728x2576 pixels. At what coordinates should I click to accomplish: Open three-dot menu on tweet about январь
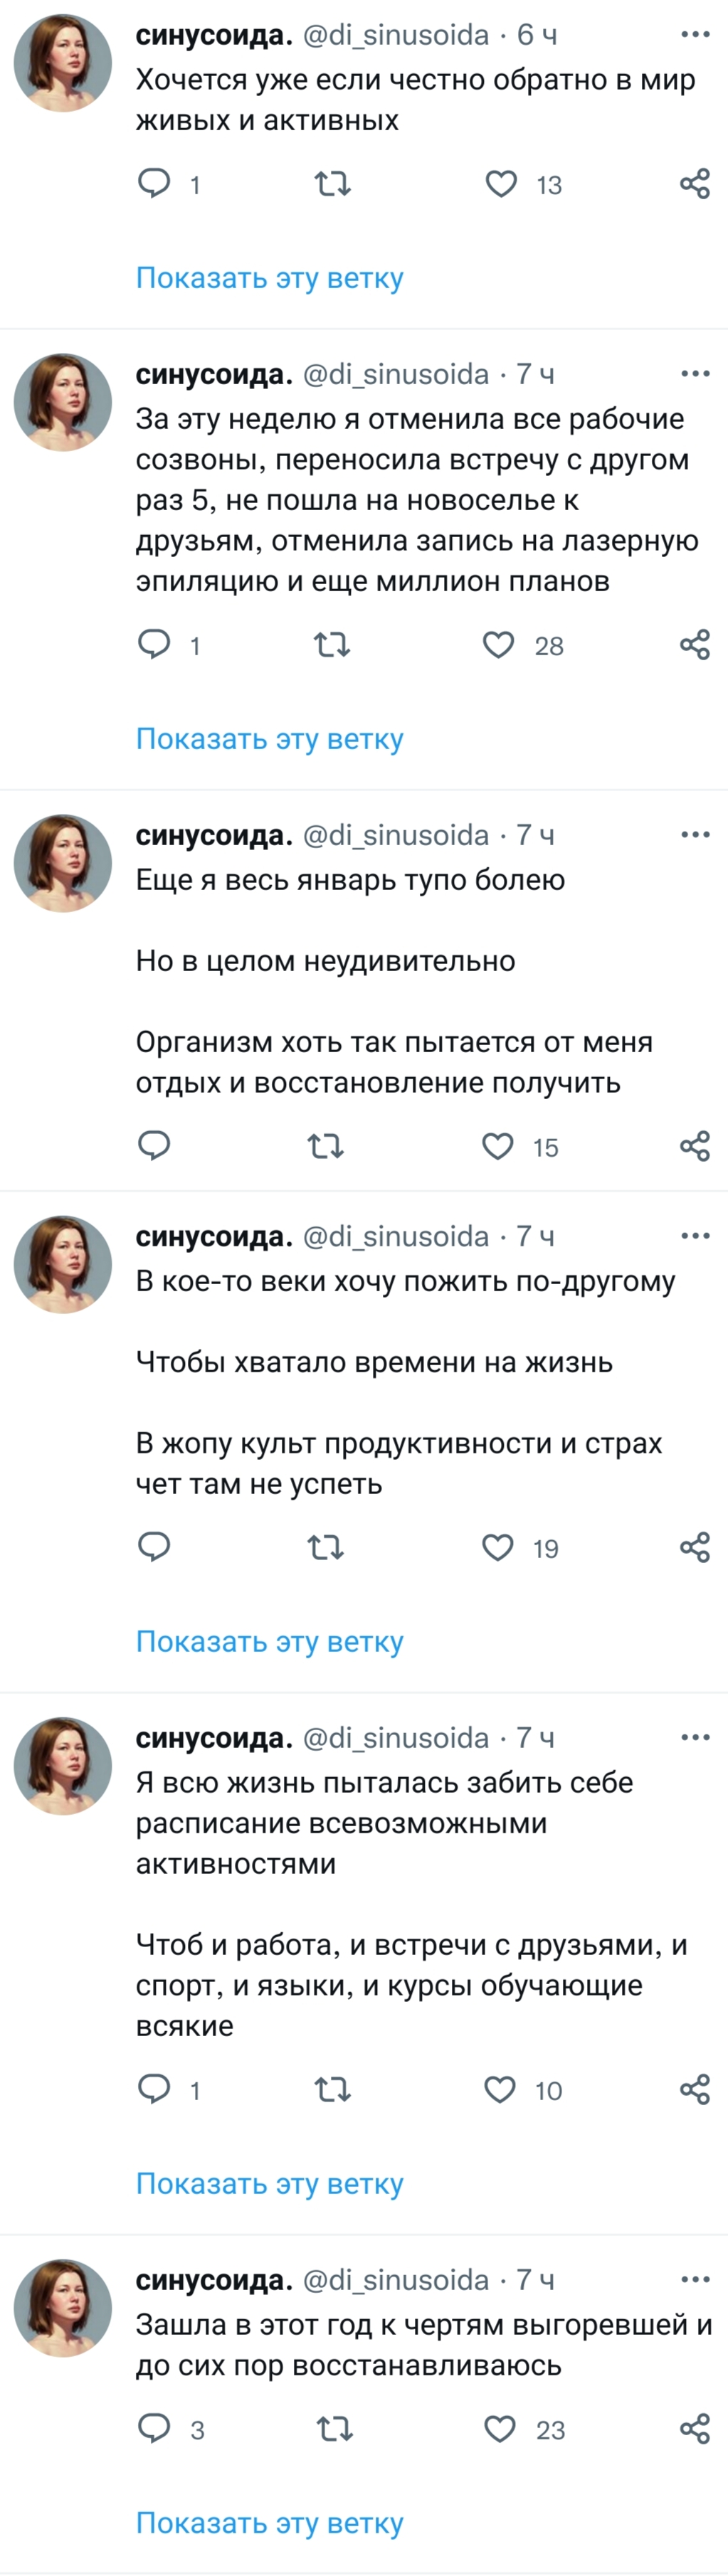[695, 835]
